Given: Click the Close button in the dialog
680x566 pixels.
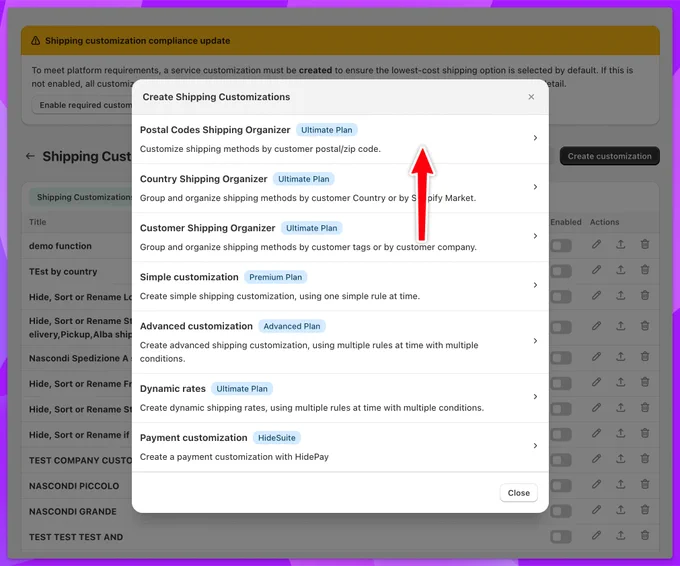Looking at the screenshot, I should pos(519,493).
